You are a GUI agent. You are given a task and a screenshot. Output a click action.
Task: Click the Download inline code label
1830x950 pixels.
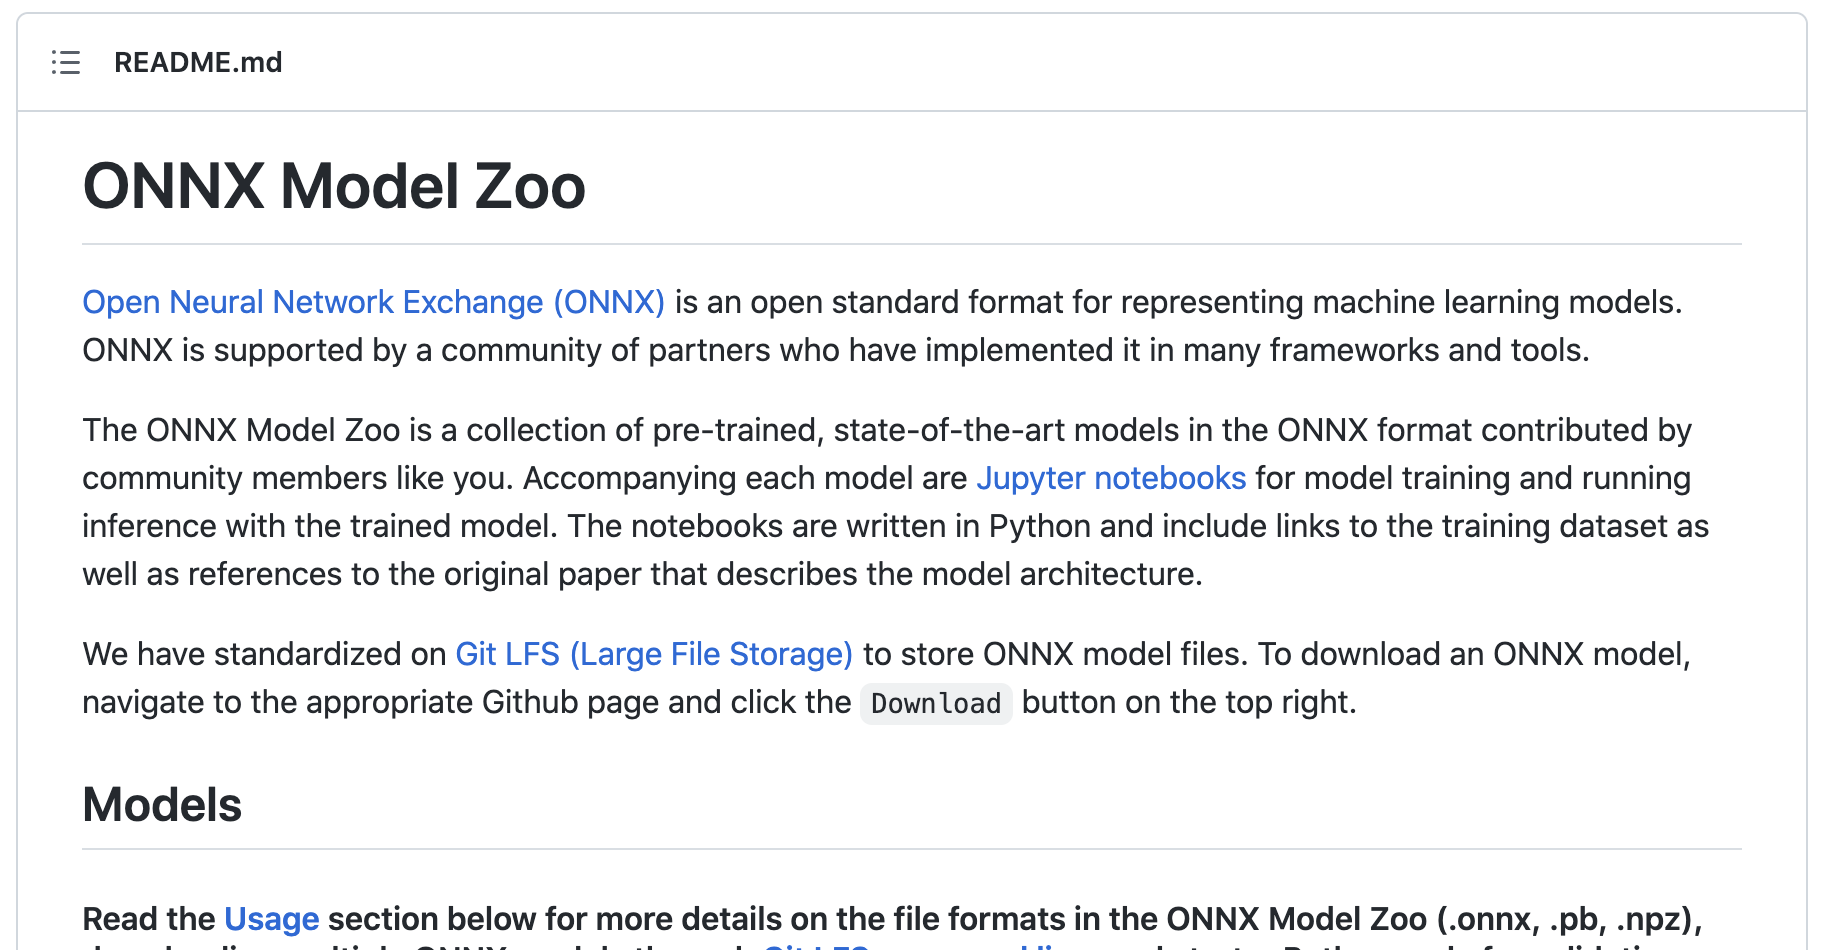935,703
